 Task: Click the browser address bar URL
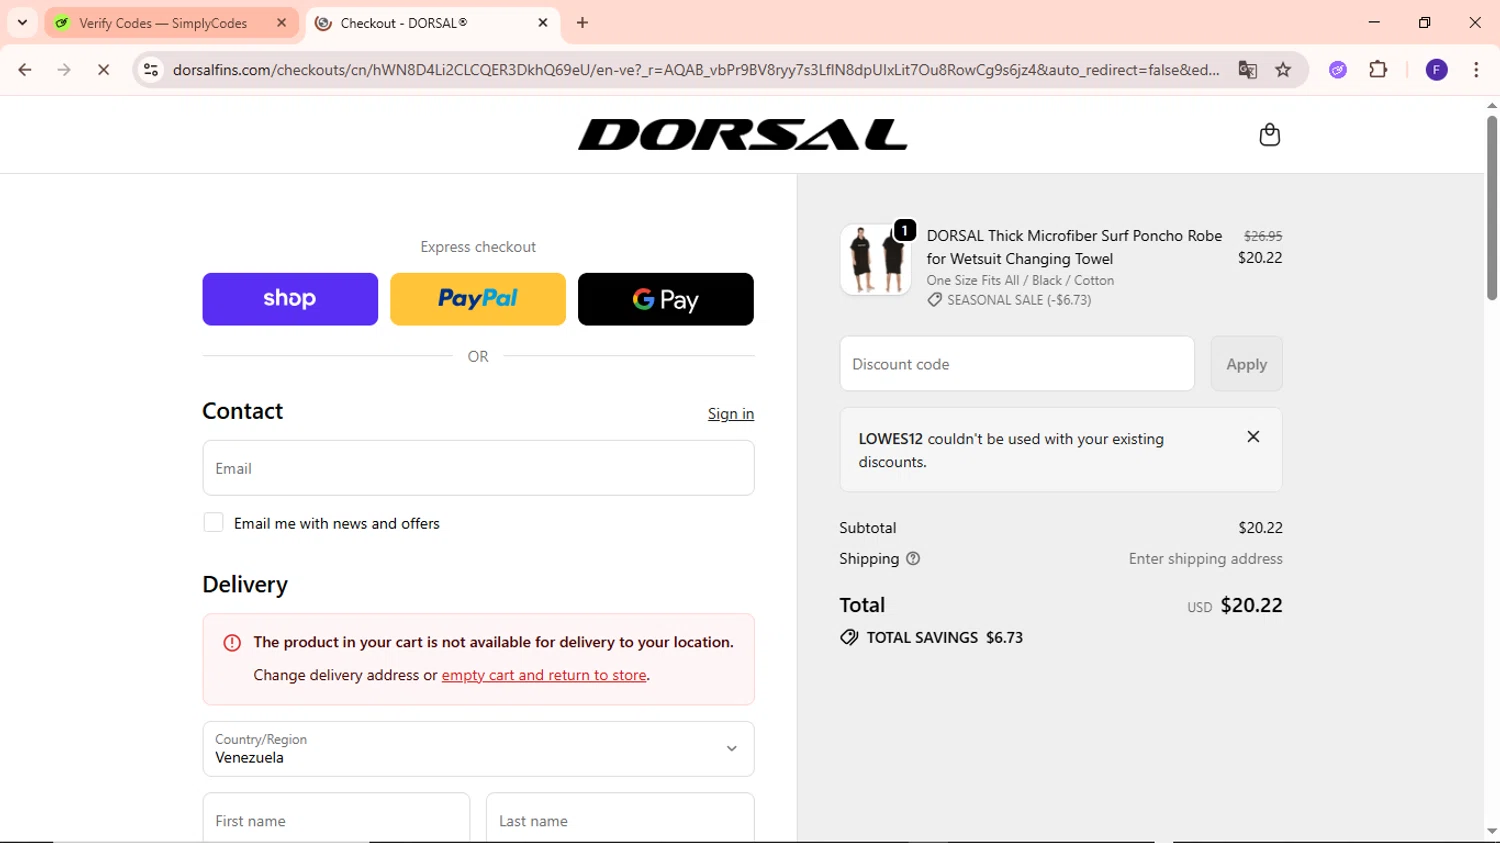[696, 70]
